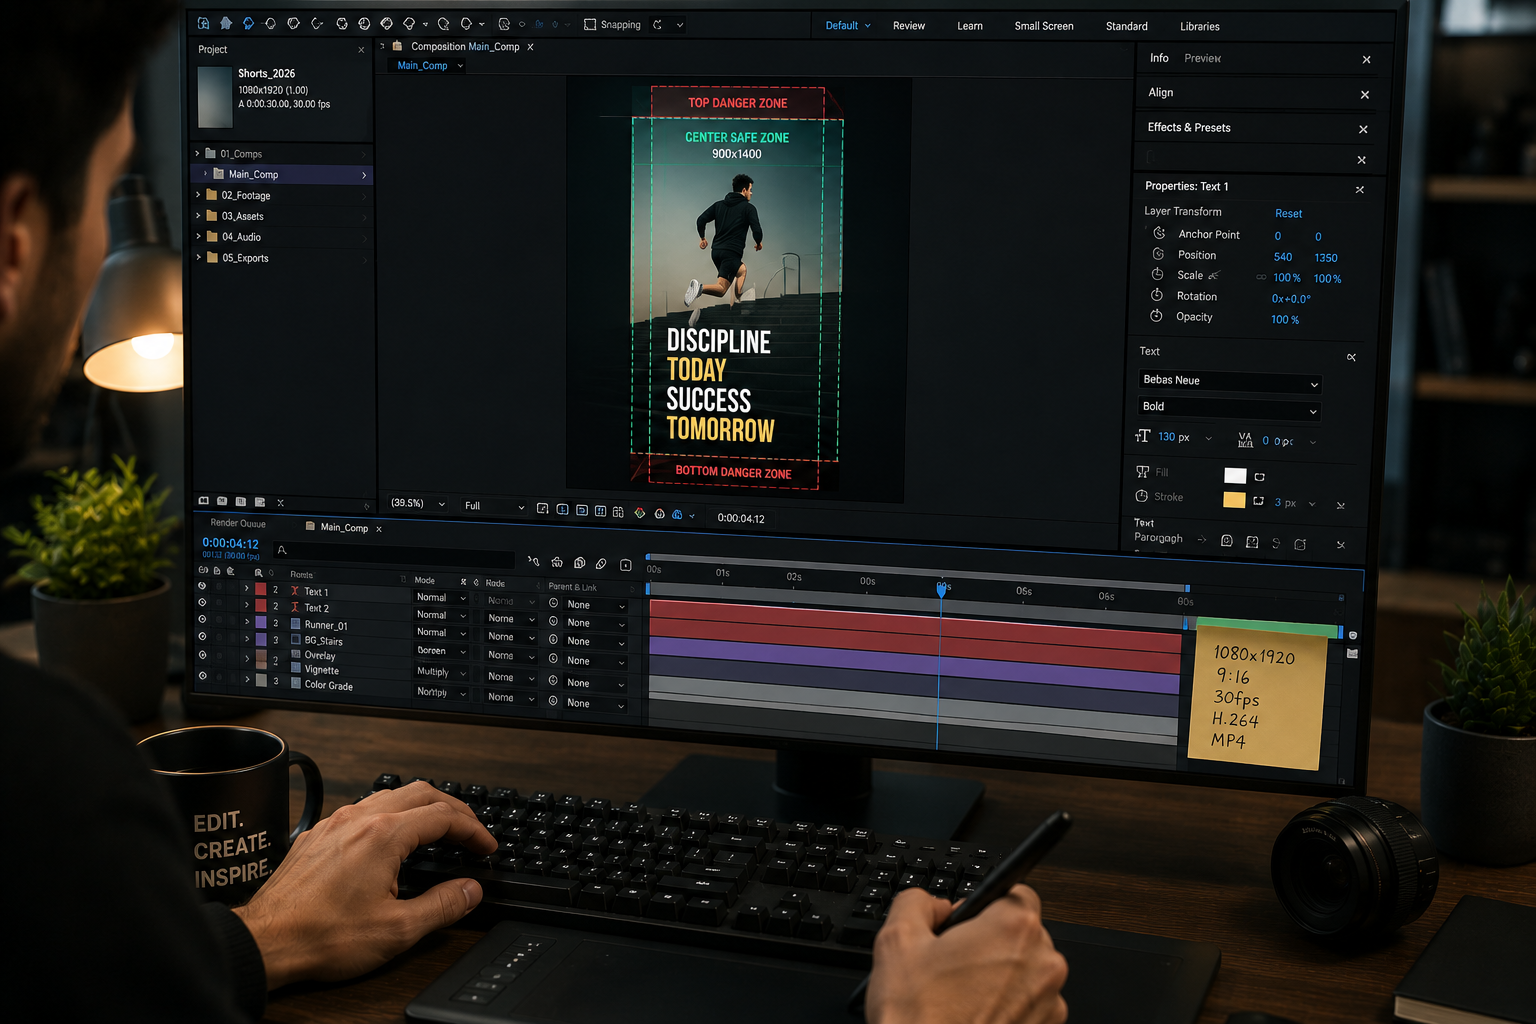Click the layer icon beside BG_Stairs
This screenshot has height=1024, width=1536.
(x=295, y=639)
